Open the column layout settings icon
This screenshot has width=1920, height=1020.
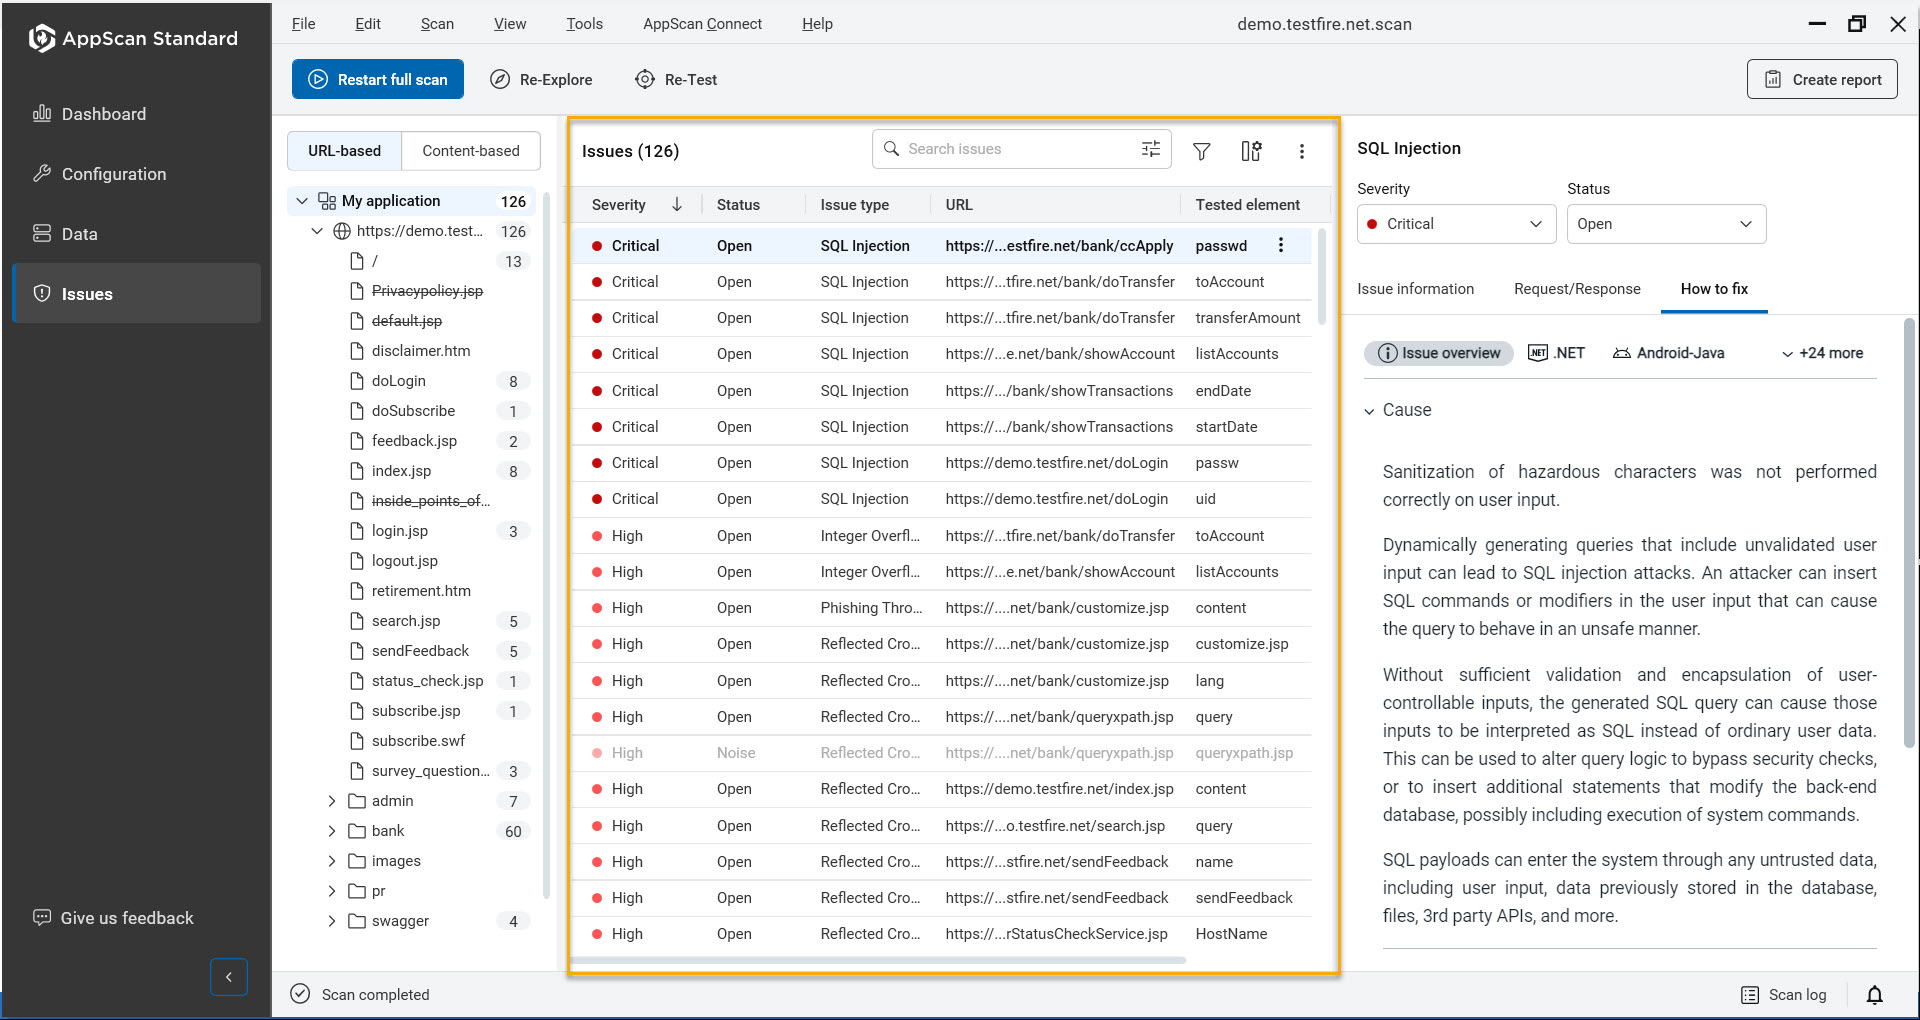coord(1251,151)
